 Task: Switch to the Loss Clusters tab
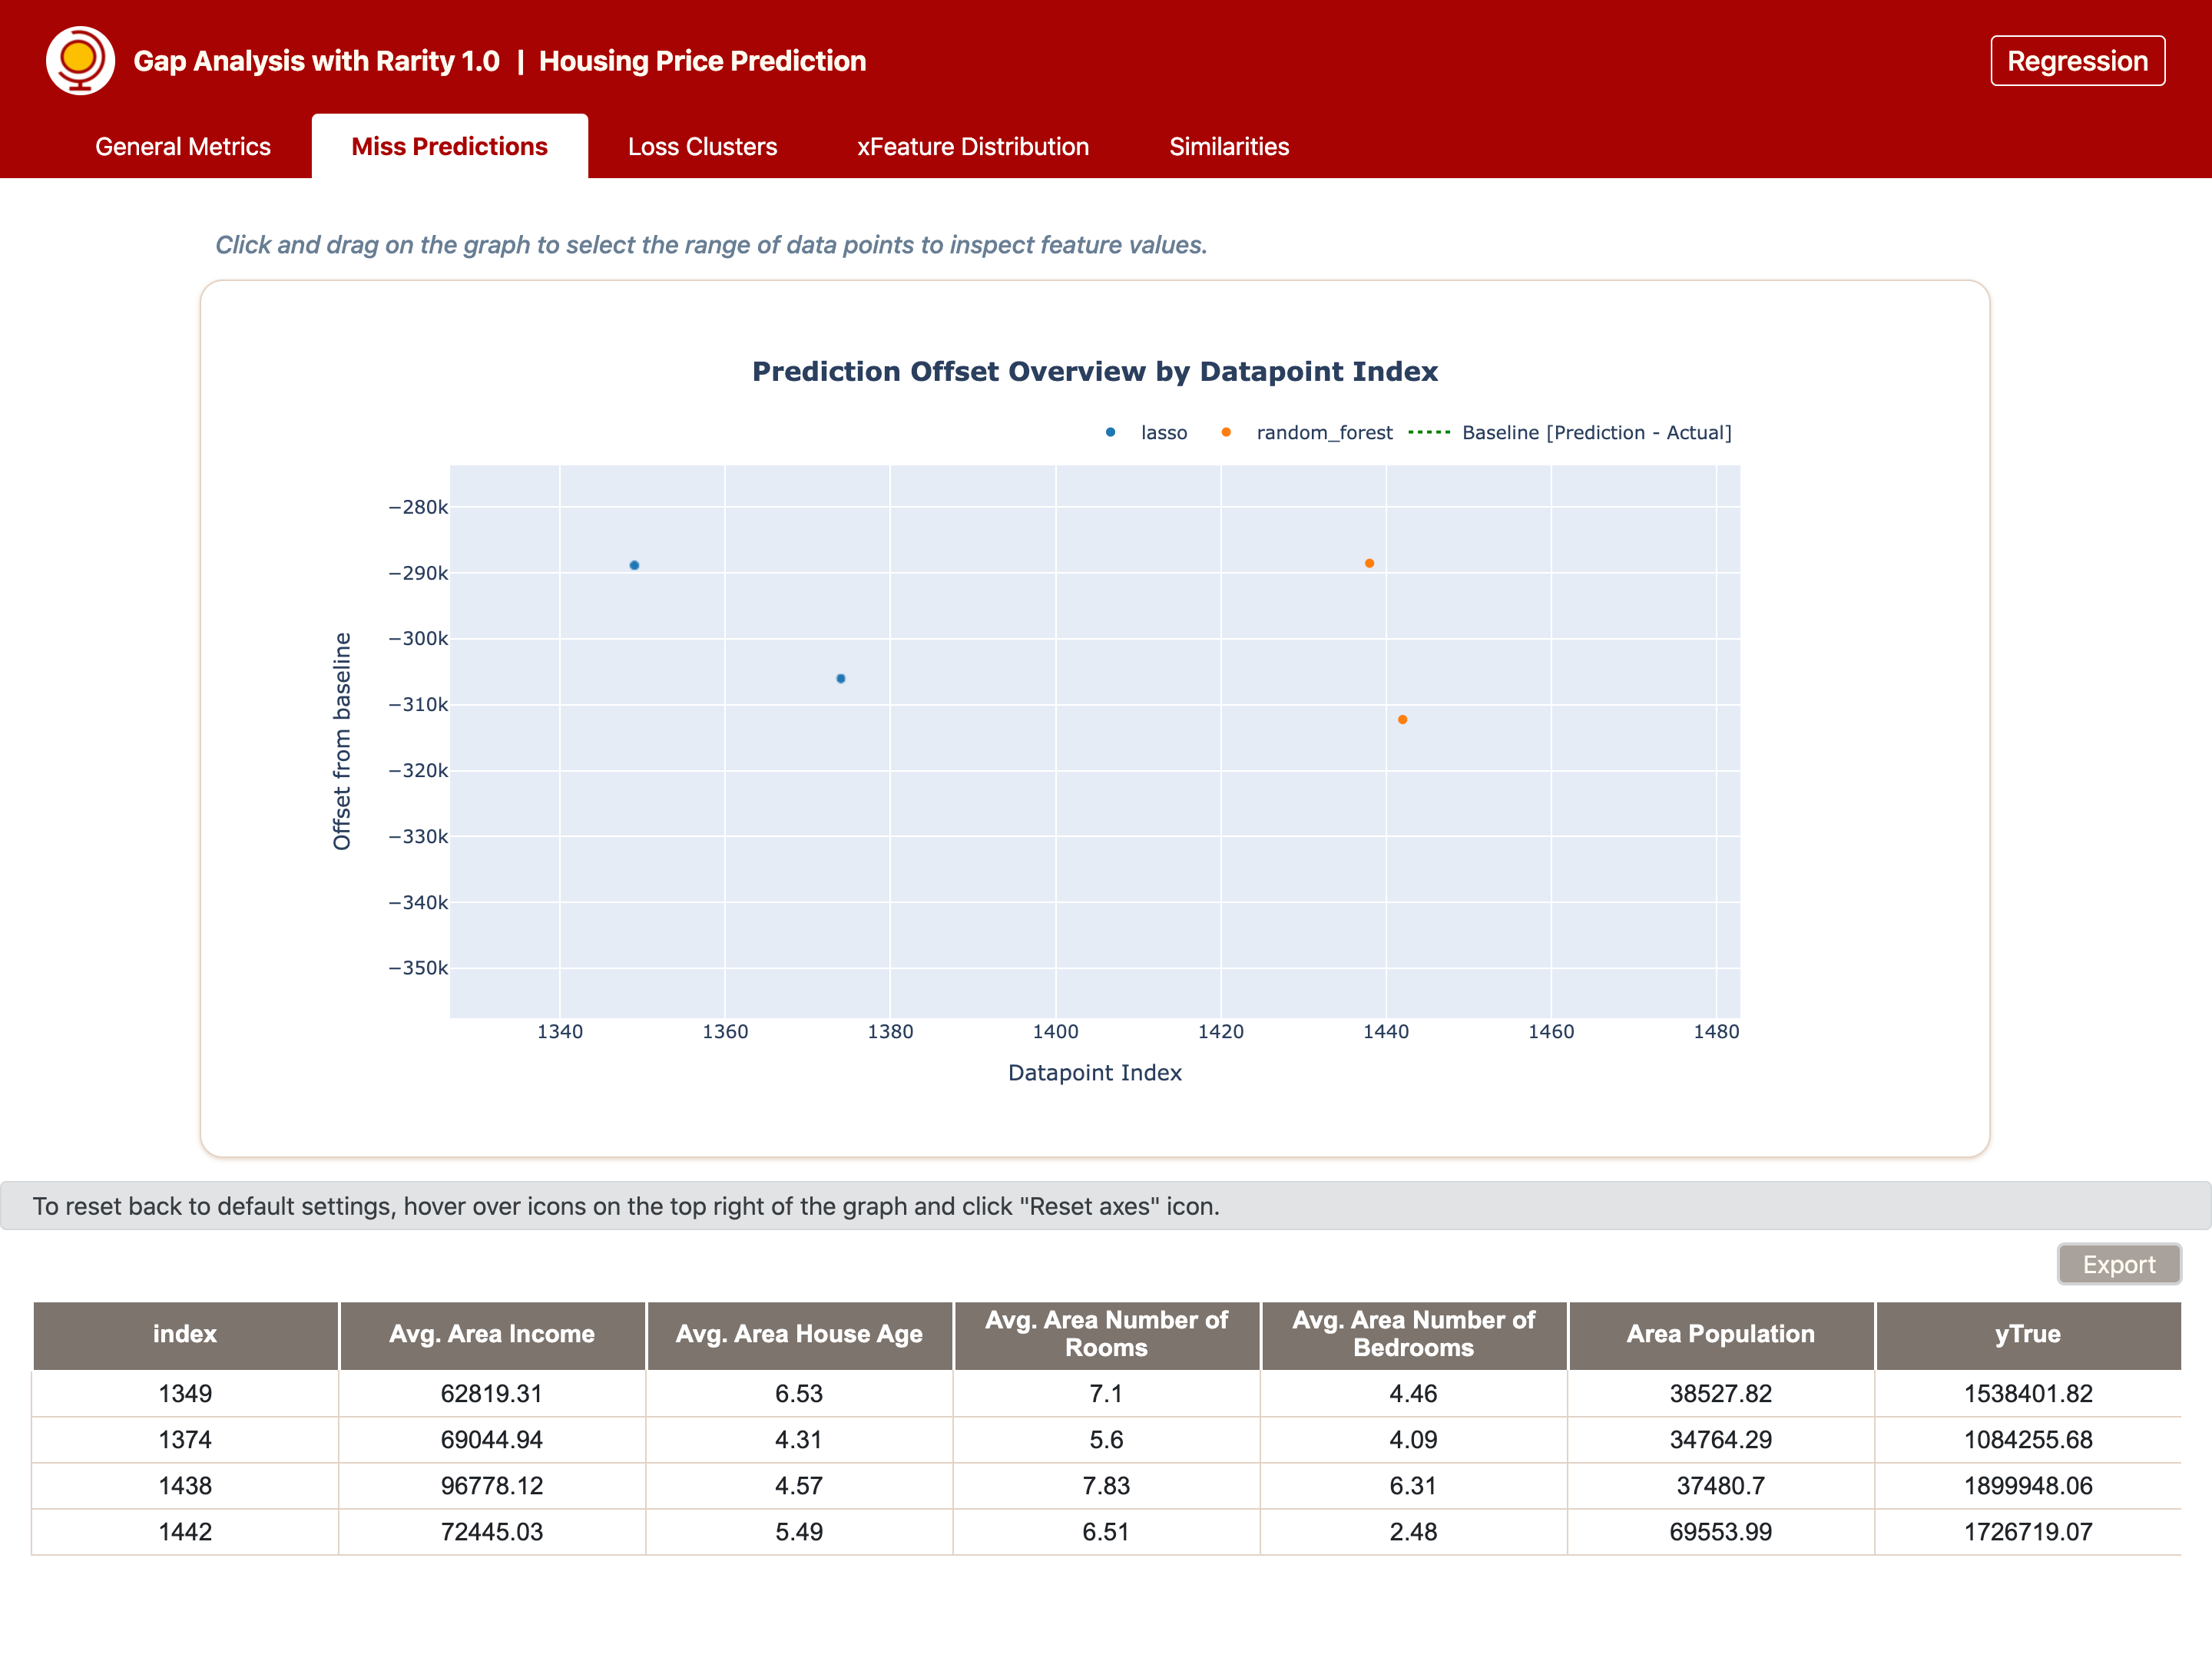click(x=702, y=147)
